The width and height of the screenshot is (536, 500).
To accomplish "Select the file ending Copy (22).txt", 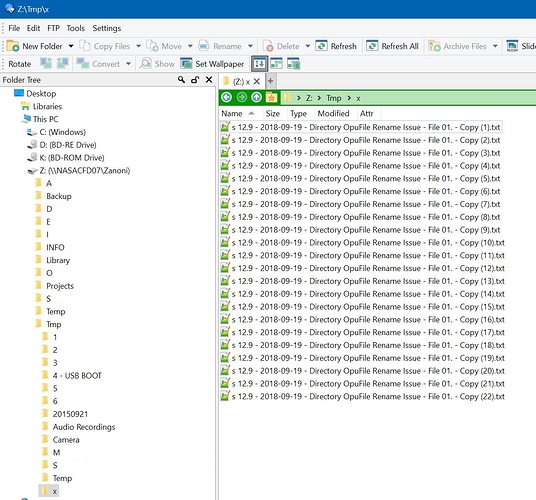I will coord(363,396).
